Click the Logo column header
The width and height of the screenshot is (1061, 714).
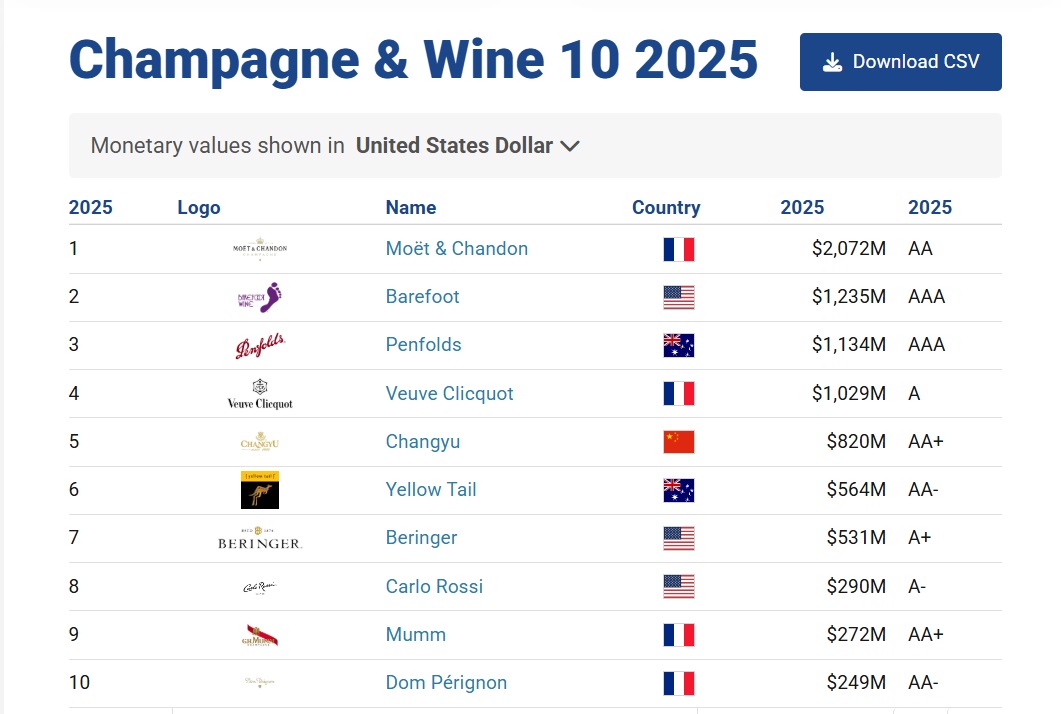pos(199,208)
